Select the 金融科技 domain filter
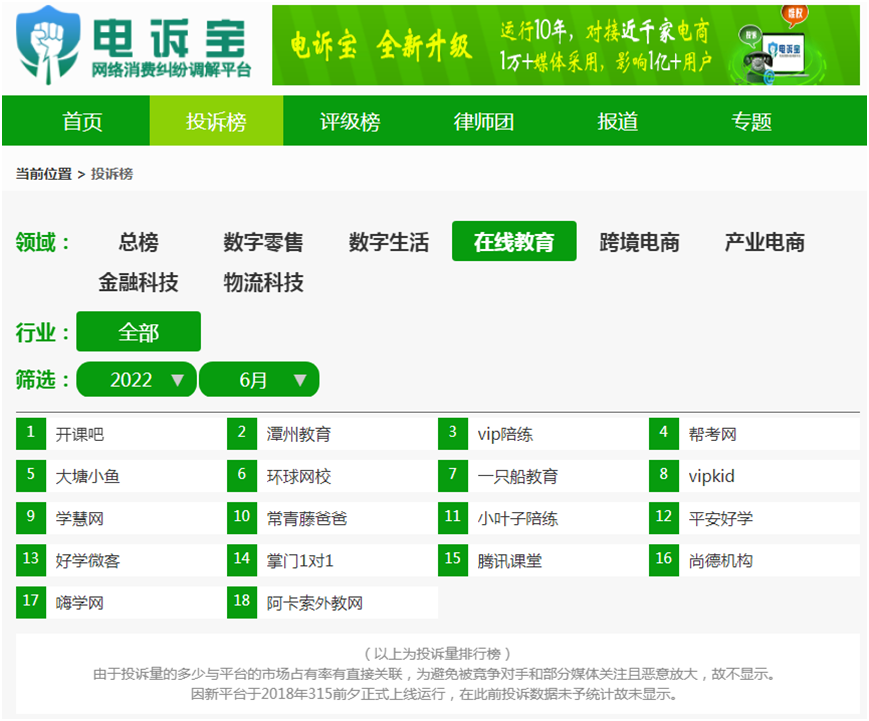This screenshot has height=721, width=869. (x=139, y=282)
